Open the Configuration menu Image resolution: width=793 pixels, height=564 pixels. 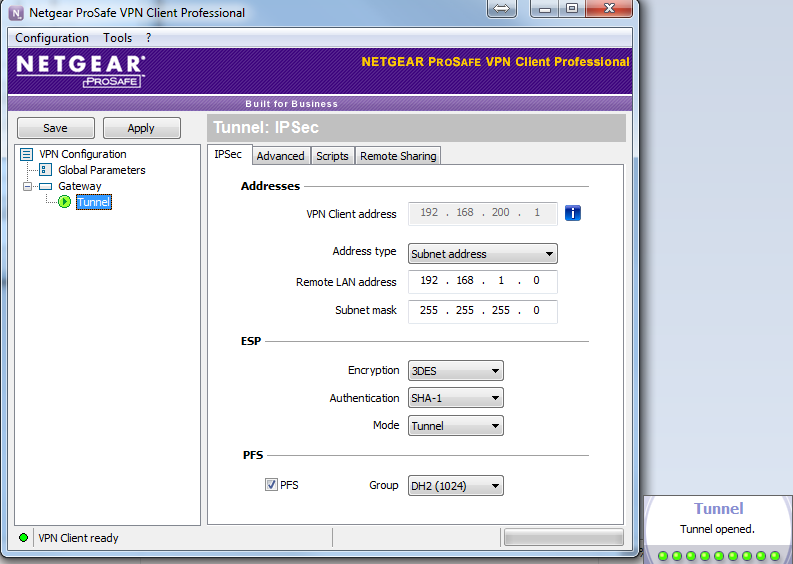click(x=52, y=38)
